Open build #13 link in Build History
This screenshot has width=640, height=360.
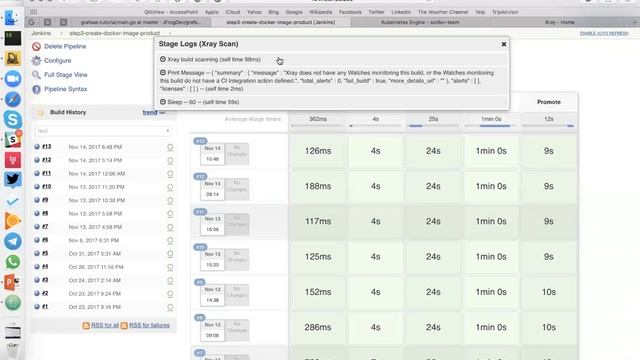point(47,147)
